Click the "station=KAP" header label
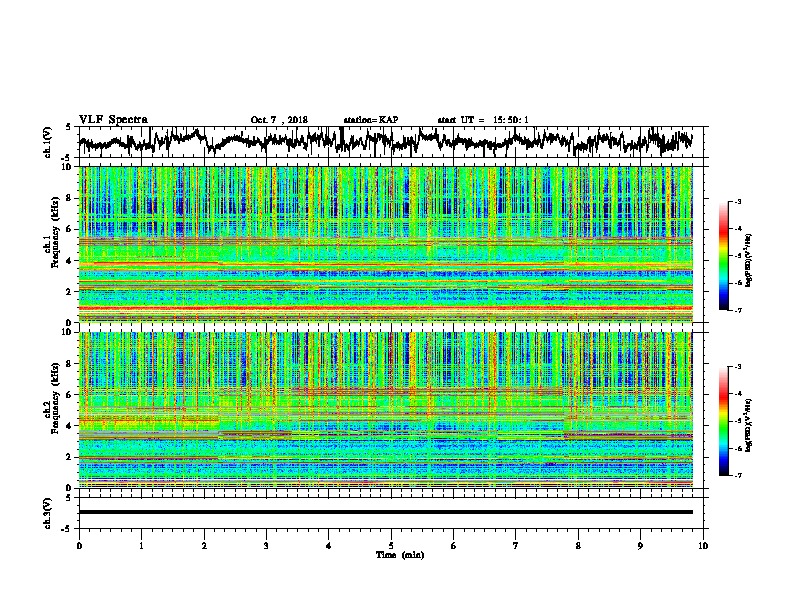The height and width of the screenshot is (612, 792). 371,120
